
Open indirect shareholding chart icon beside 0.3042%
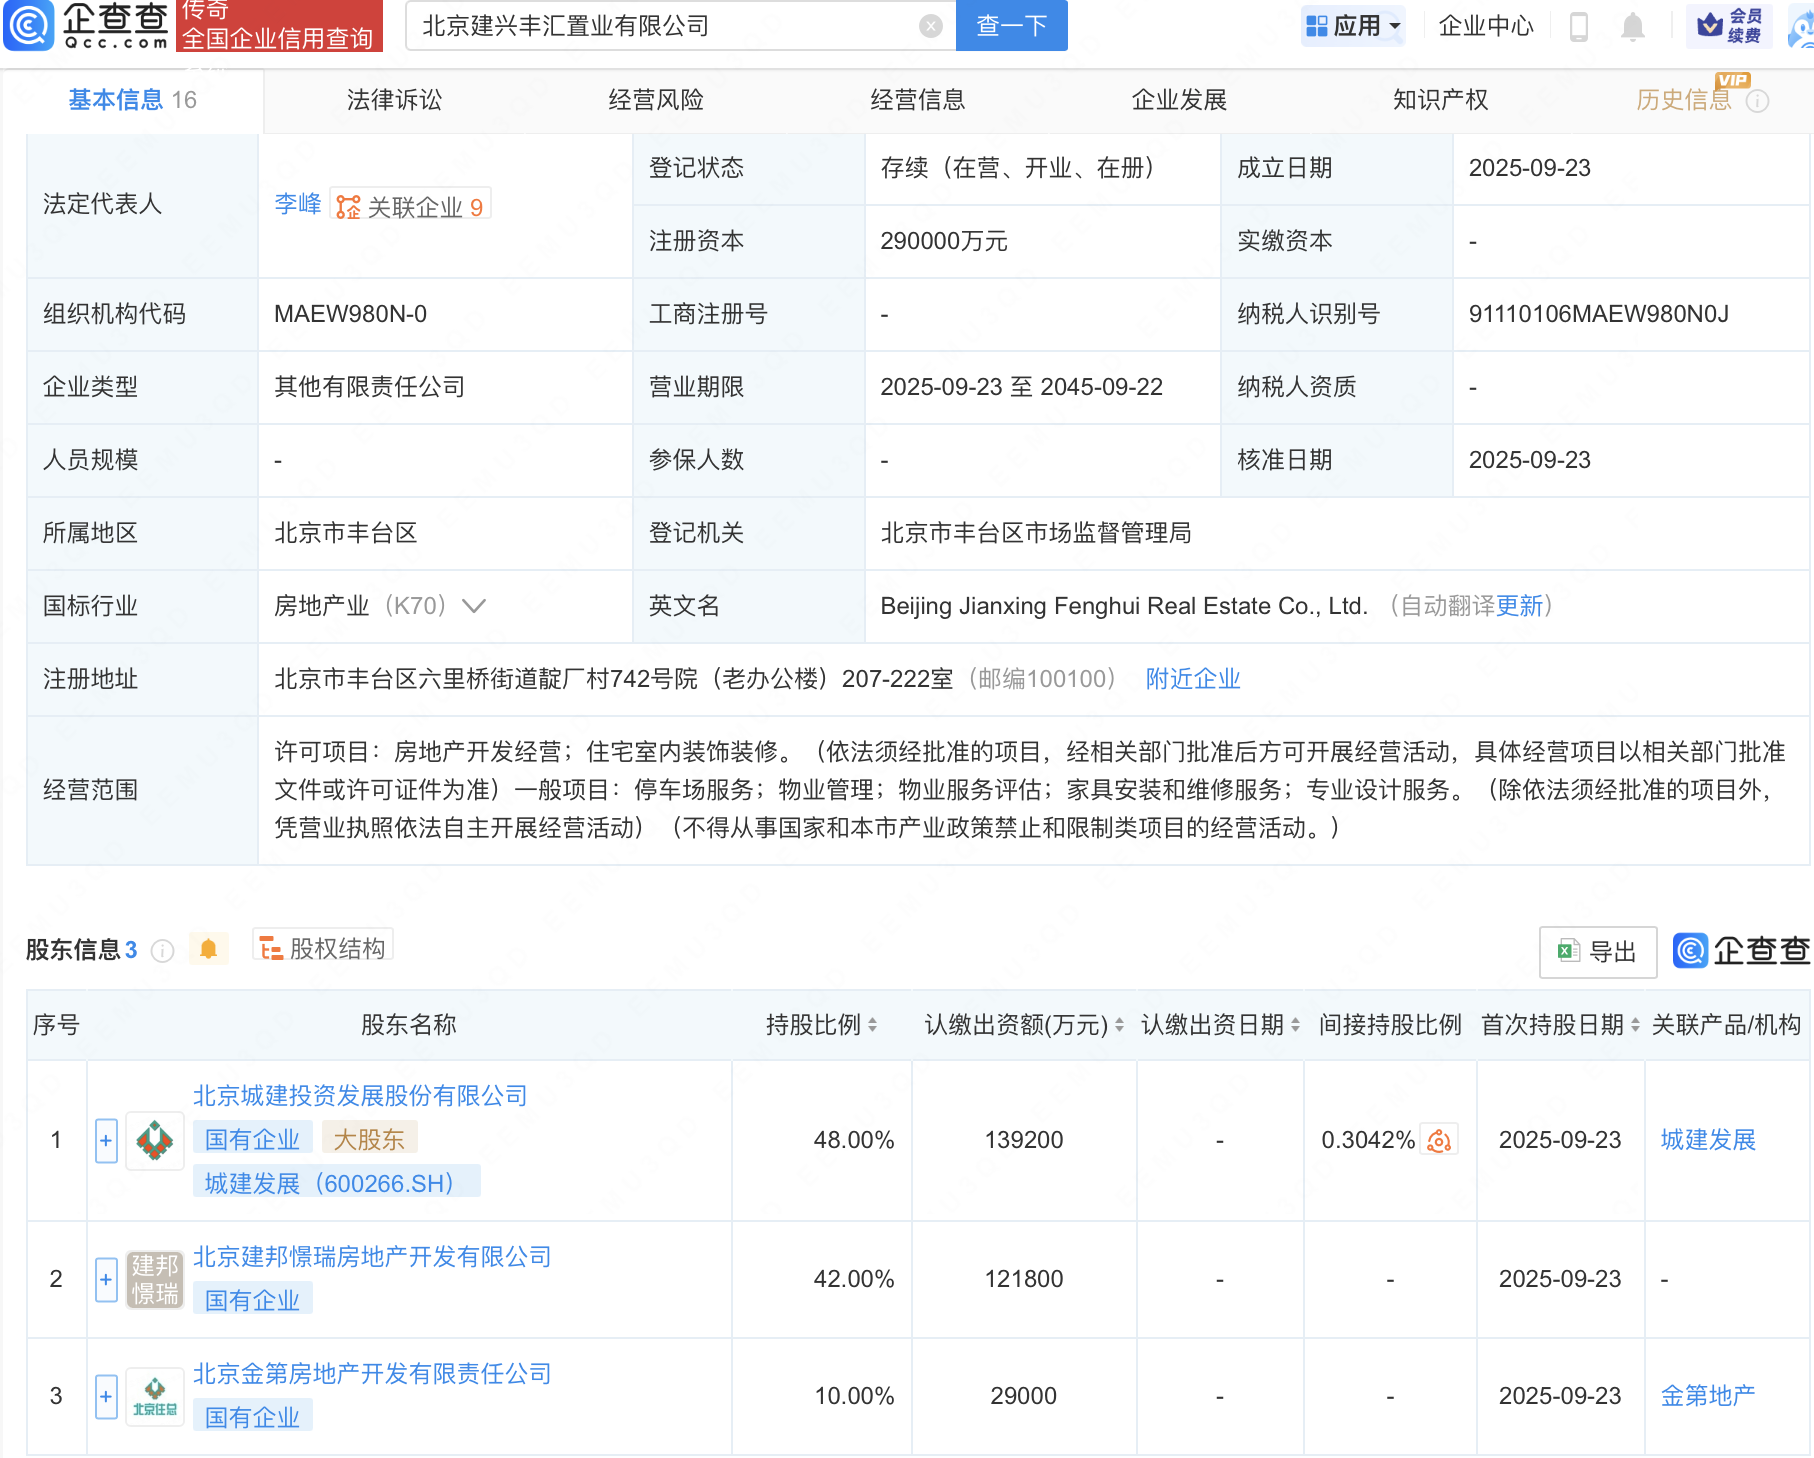coord(1439,1141)
